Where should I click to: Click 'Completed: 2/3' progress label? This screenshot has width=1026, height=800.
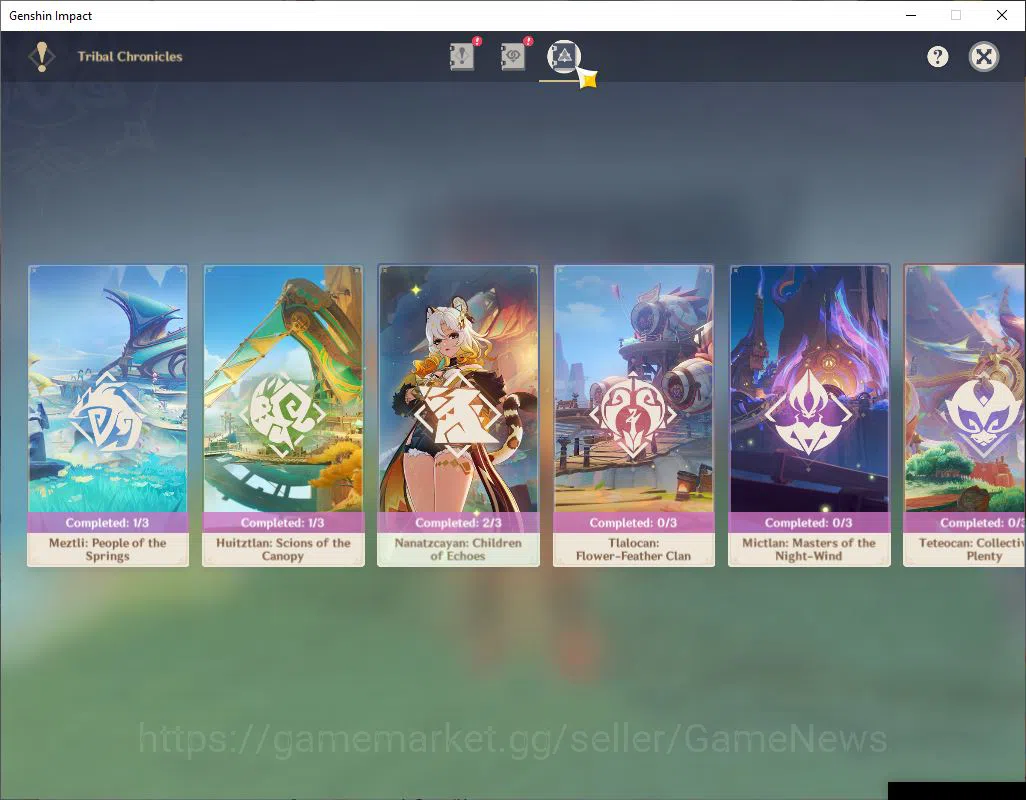(458, 523)
